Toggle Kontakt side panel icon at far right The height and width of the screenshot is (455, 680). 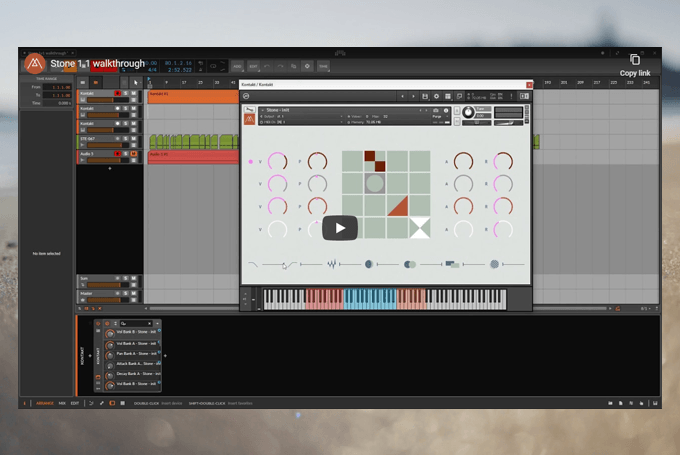[x=524, y=96]
